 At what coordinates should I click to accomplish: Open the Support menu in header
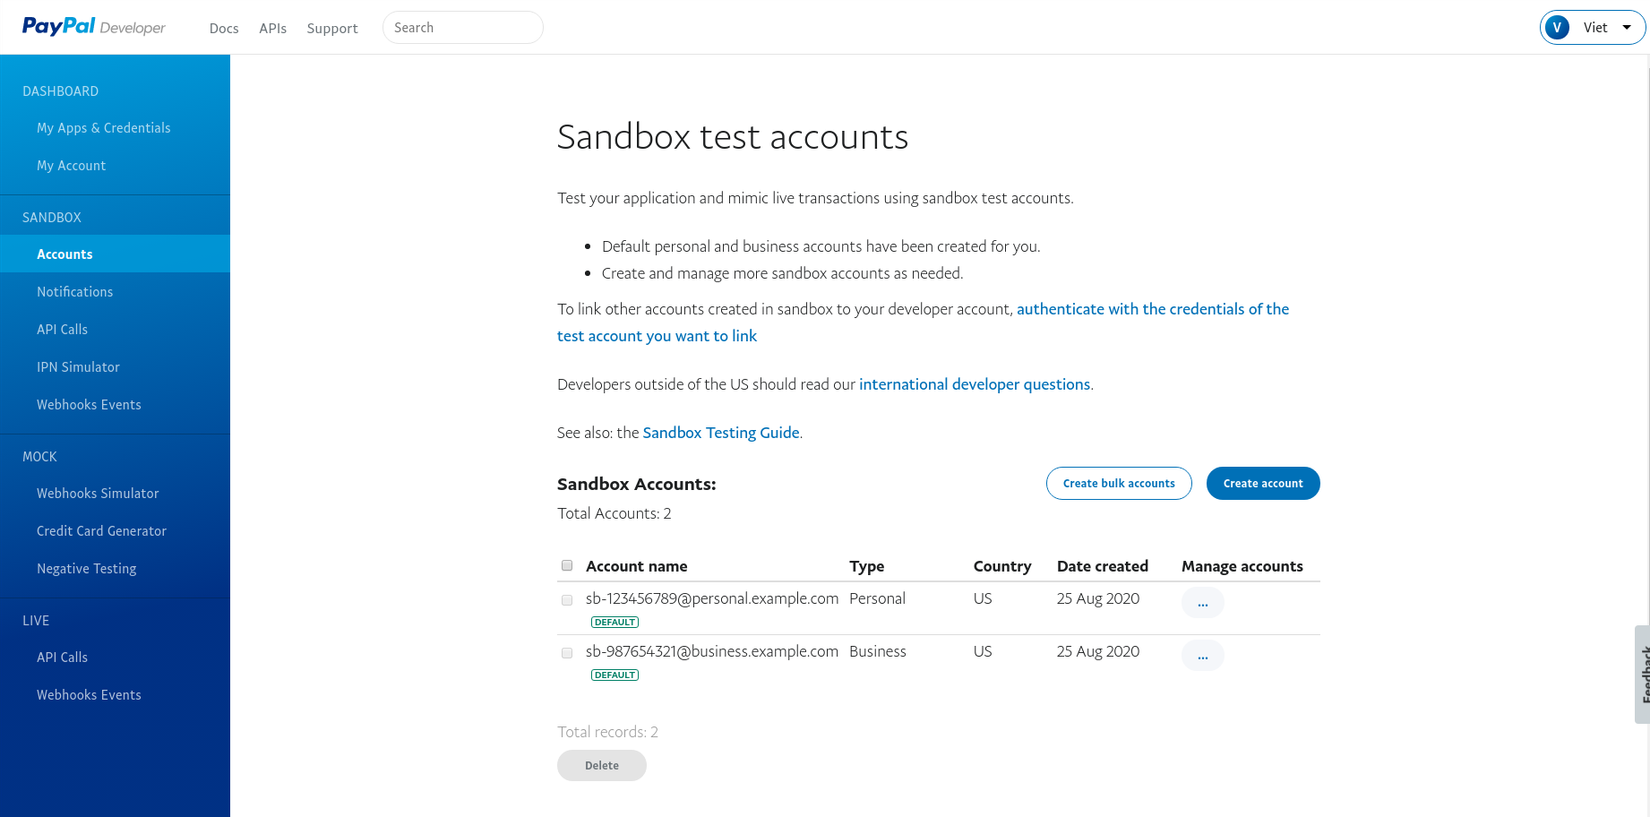point(332,28)
